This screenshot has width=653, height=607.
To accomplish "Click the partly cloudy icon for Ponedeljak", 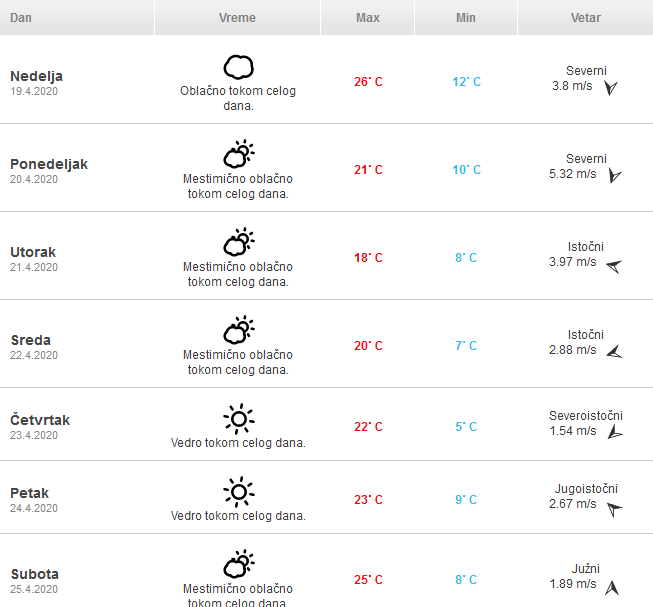I will click(238, 155).
